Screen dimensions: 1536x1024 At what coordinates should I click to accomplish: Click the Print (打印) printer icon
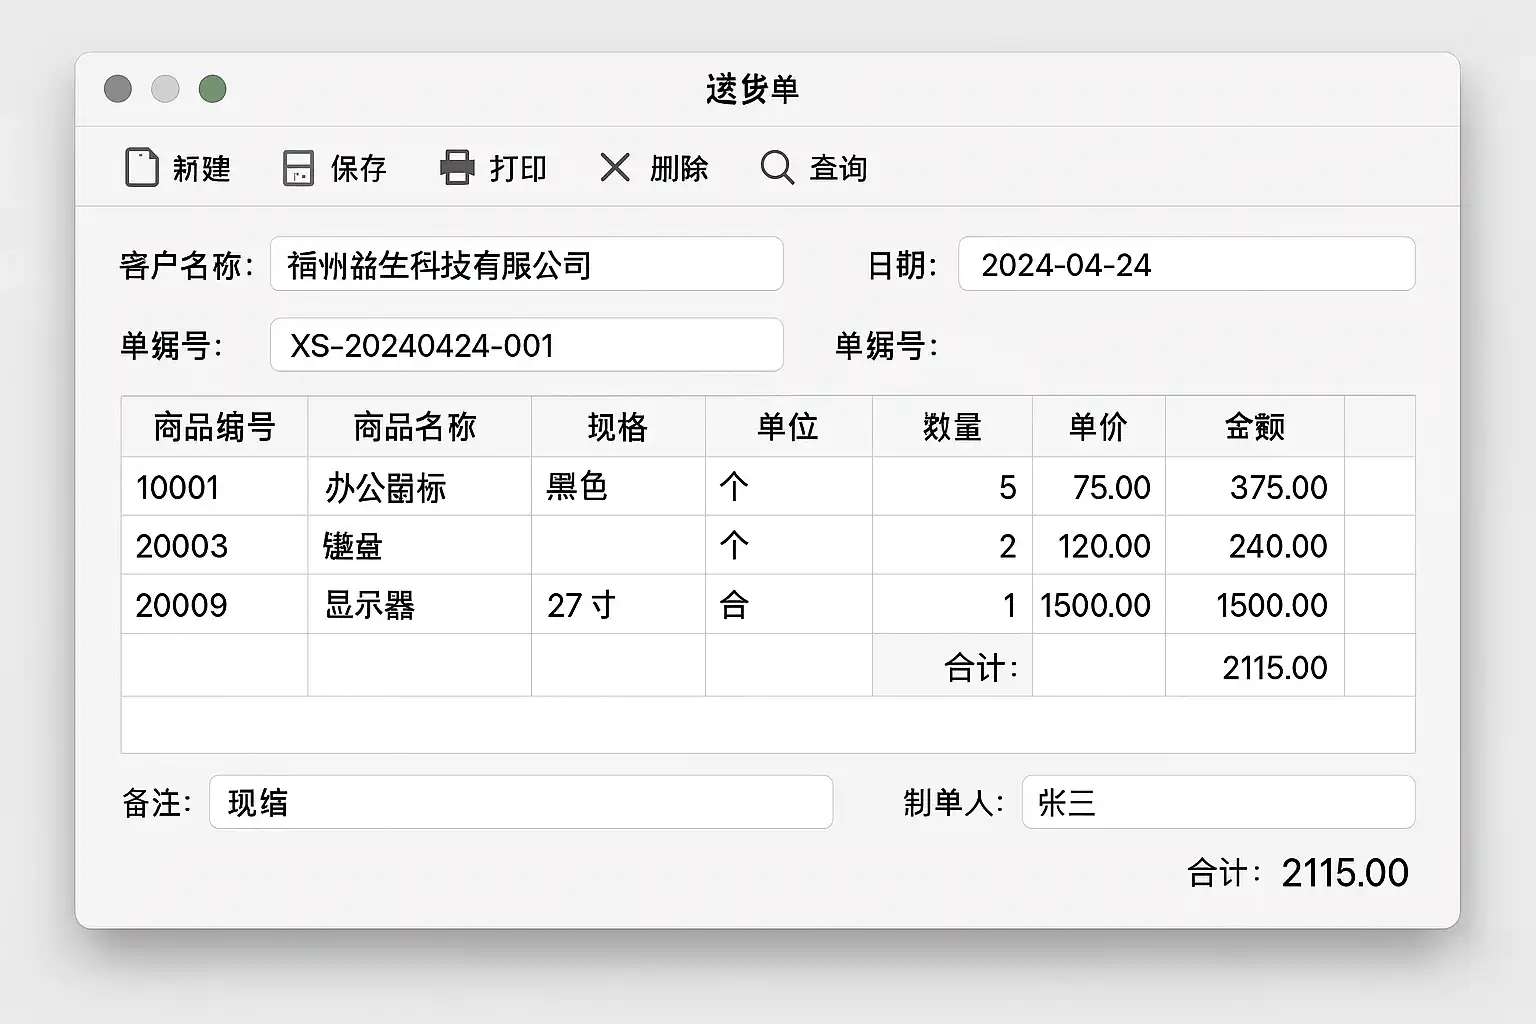(x=457, y=168)
